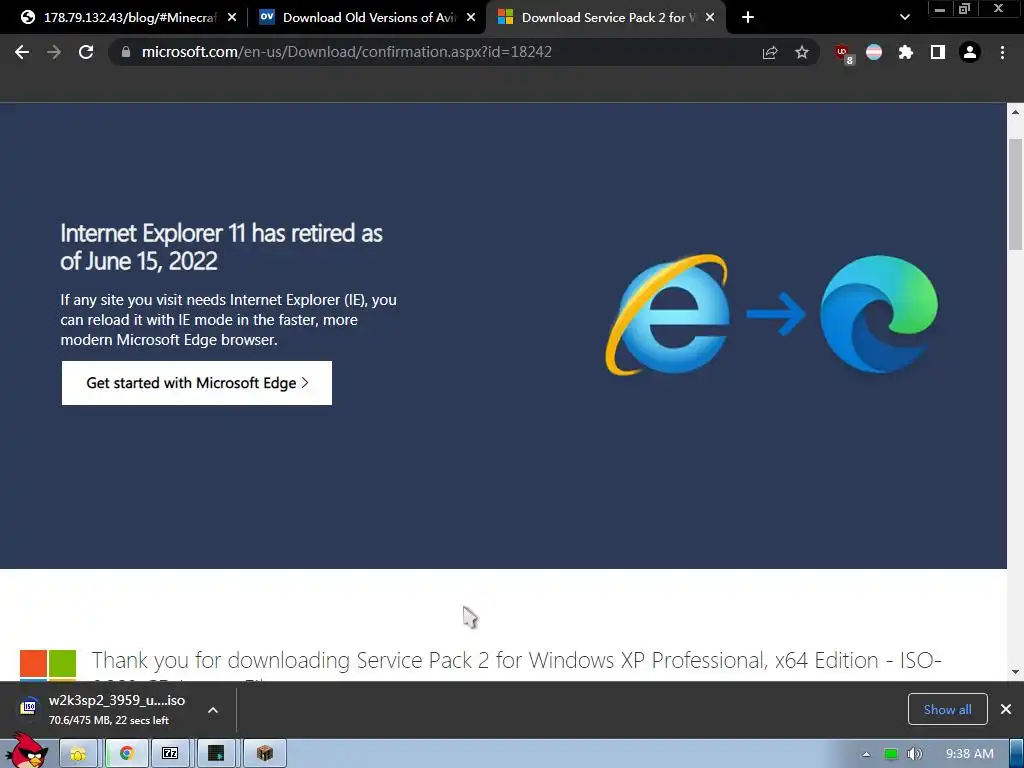Click the 9:38 AM clock
This screenshot has width=1024, height=768.
pos(969,754)
